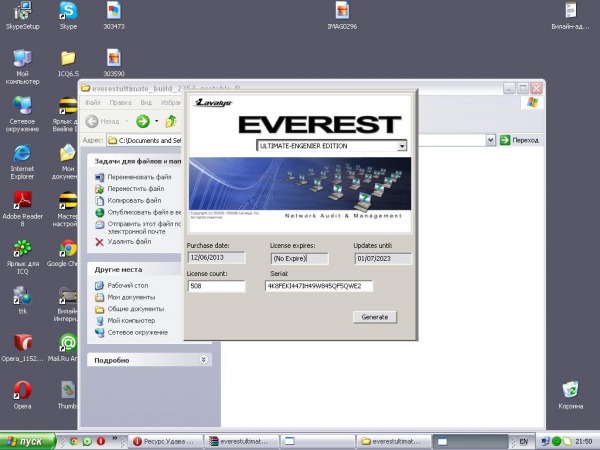Launch Internet Explorer from desktop

pyautogui.click(x=22, y=161)
